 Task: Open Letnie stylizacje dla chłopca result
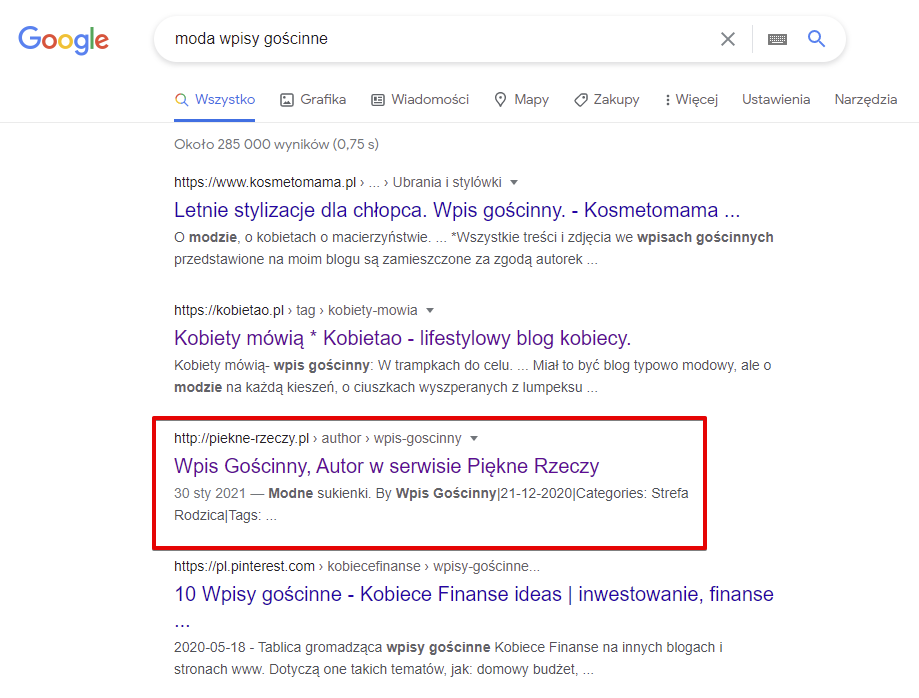pos(457,210)
